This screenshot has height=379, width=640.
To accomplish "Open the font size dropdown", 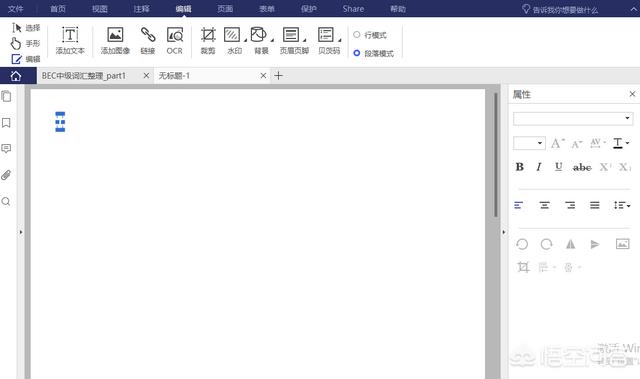I will click(x=529, y=143).
